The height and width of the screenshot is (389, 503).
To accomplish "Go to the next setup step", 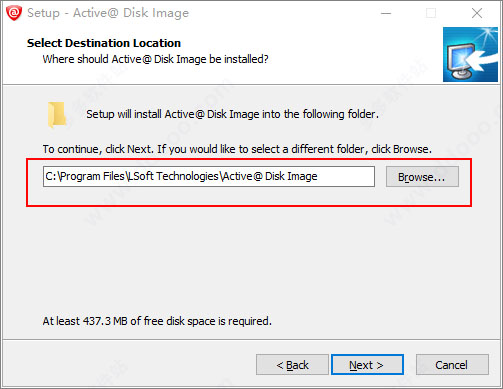I will click(x=367, y=365).
